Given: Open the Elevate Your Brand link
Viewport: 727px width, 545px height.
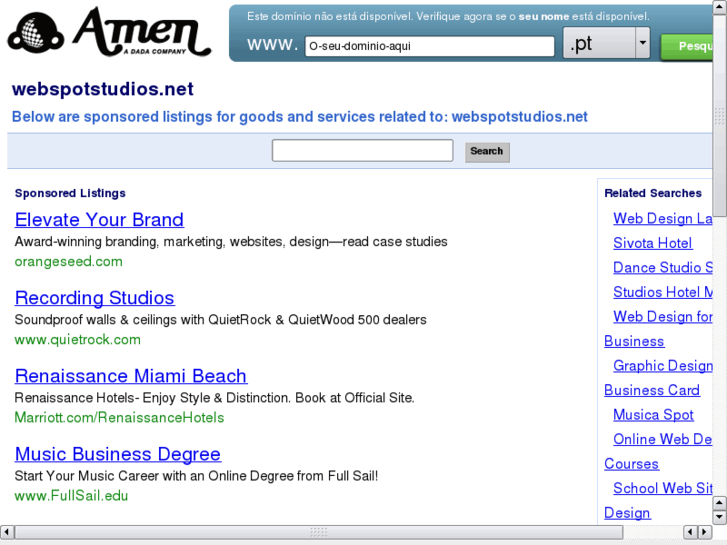Looking at the screenshot, I should pos(99,220).
